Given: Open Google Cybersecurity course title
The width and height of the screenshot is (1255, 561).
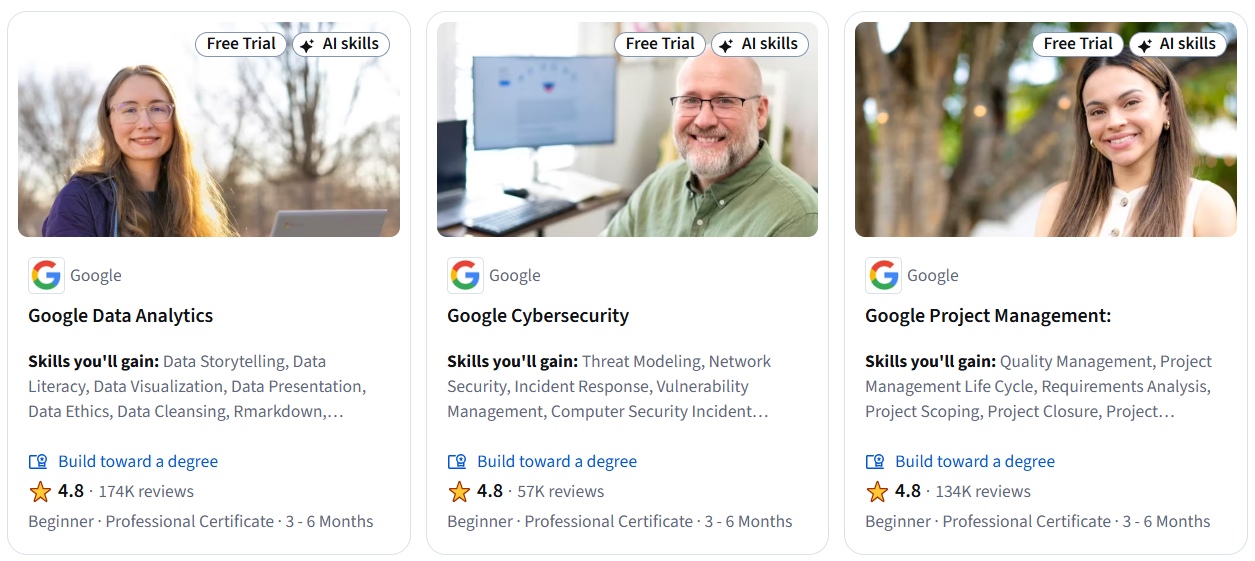Looking at the screenshot, I should pos(538,316).
